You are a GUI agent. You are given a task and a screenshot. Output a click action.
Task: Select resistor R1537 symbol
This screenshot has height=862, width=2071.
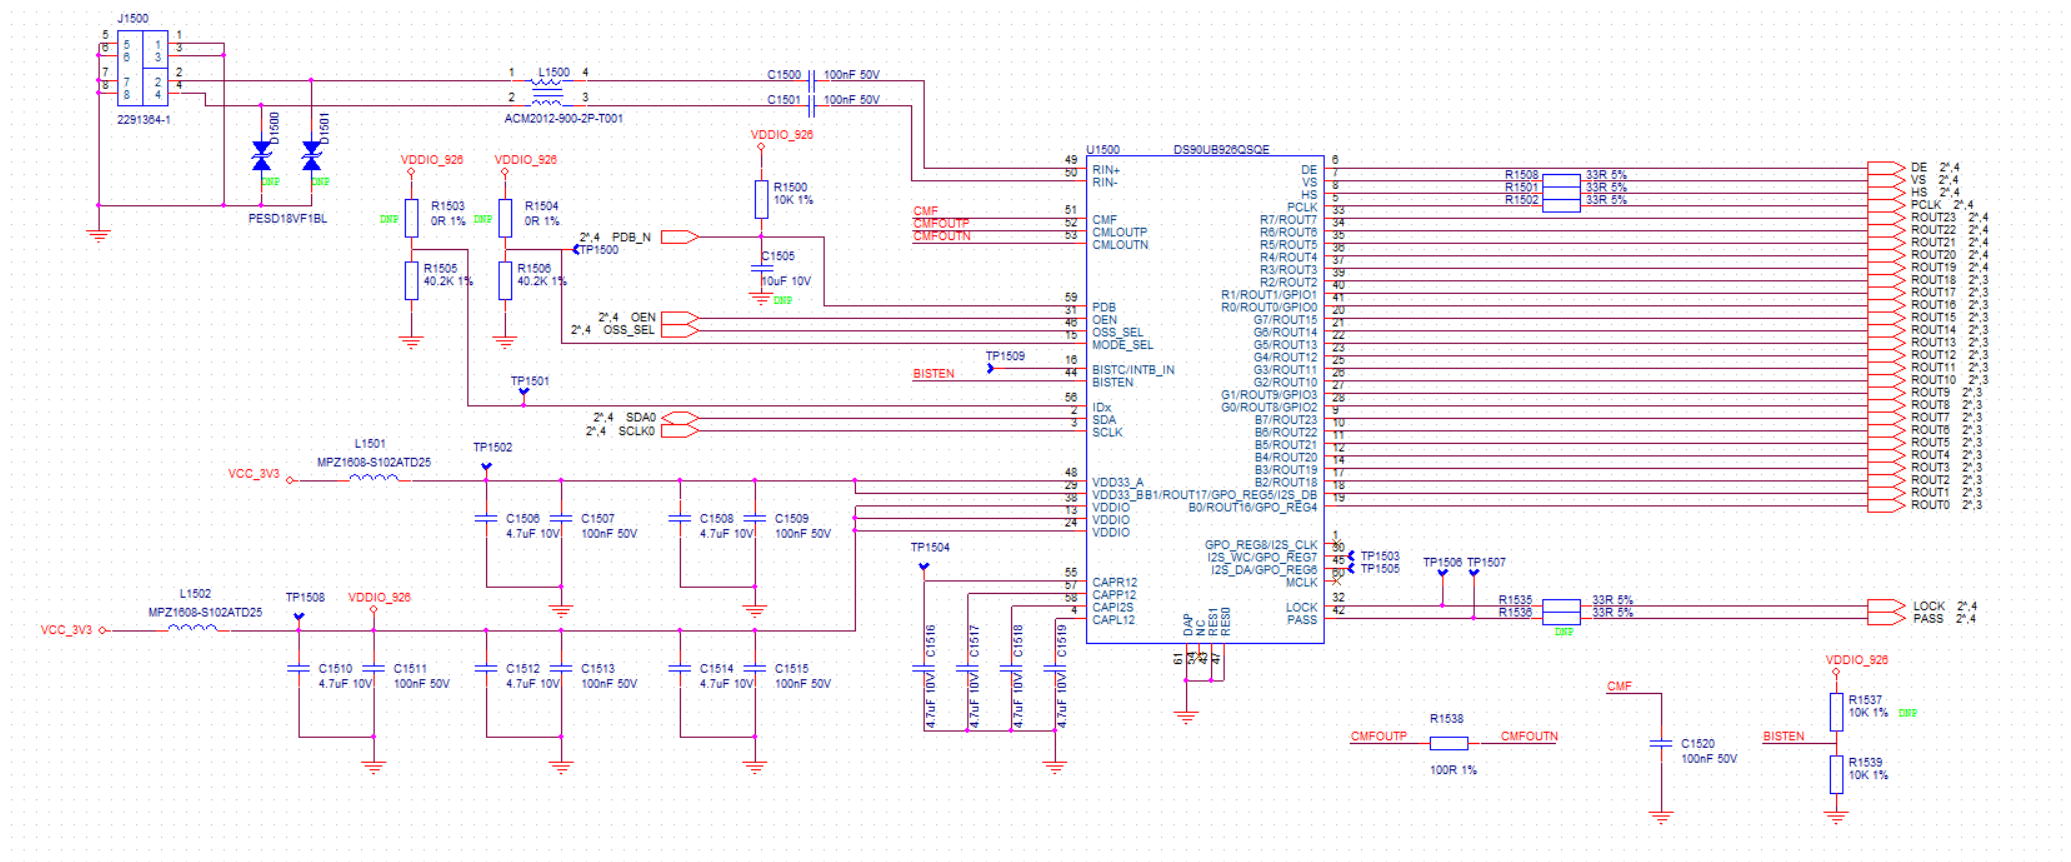(x=1836, y=712)
